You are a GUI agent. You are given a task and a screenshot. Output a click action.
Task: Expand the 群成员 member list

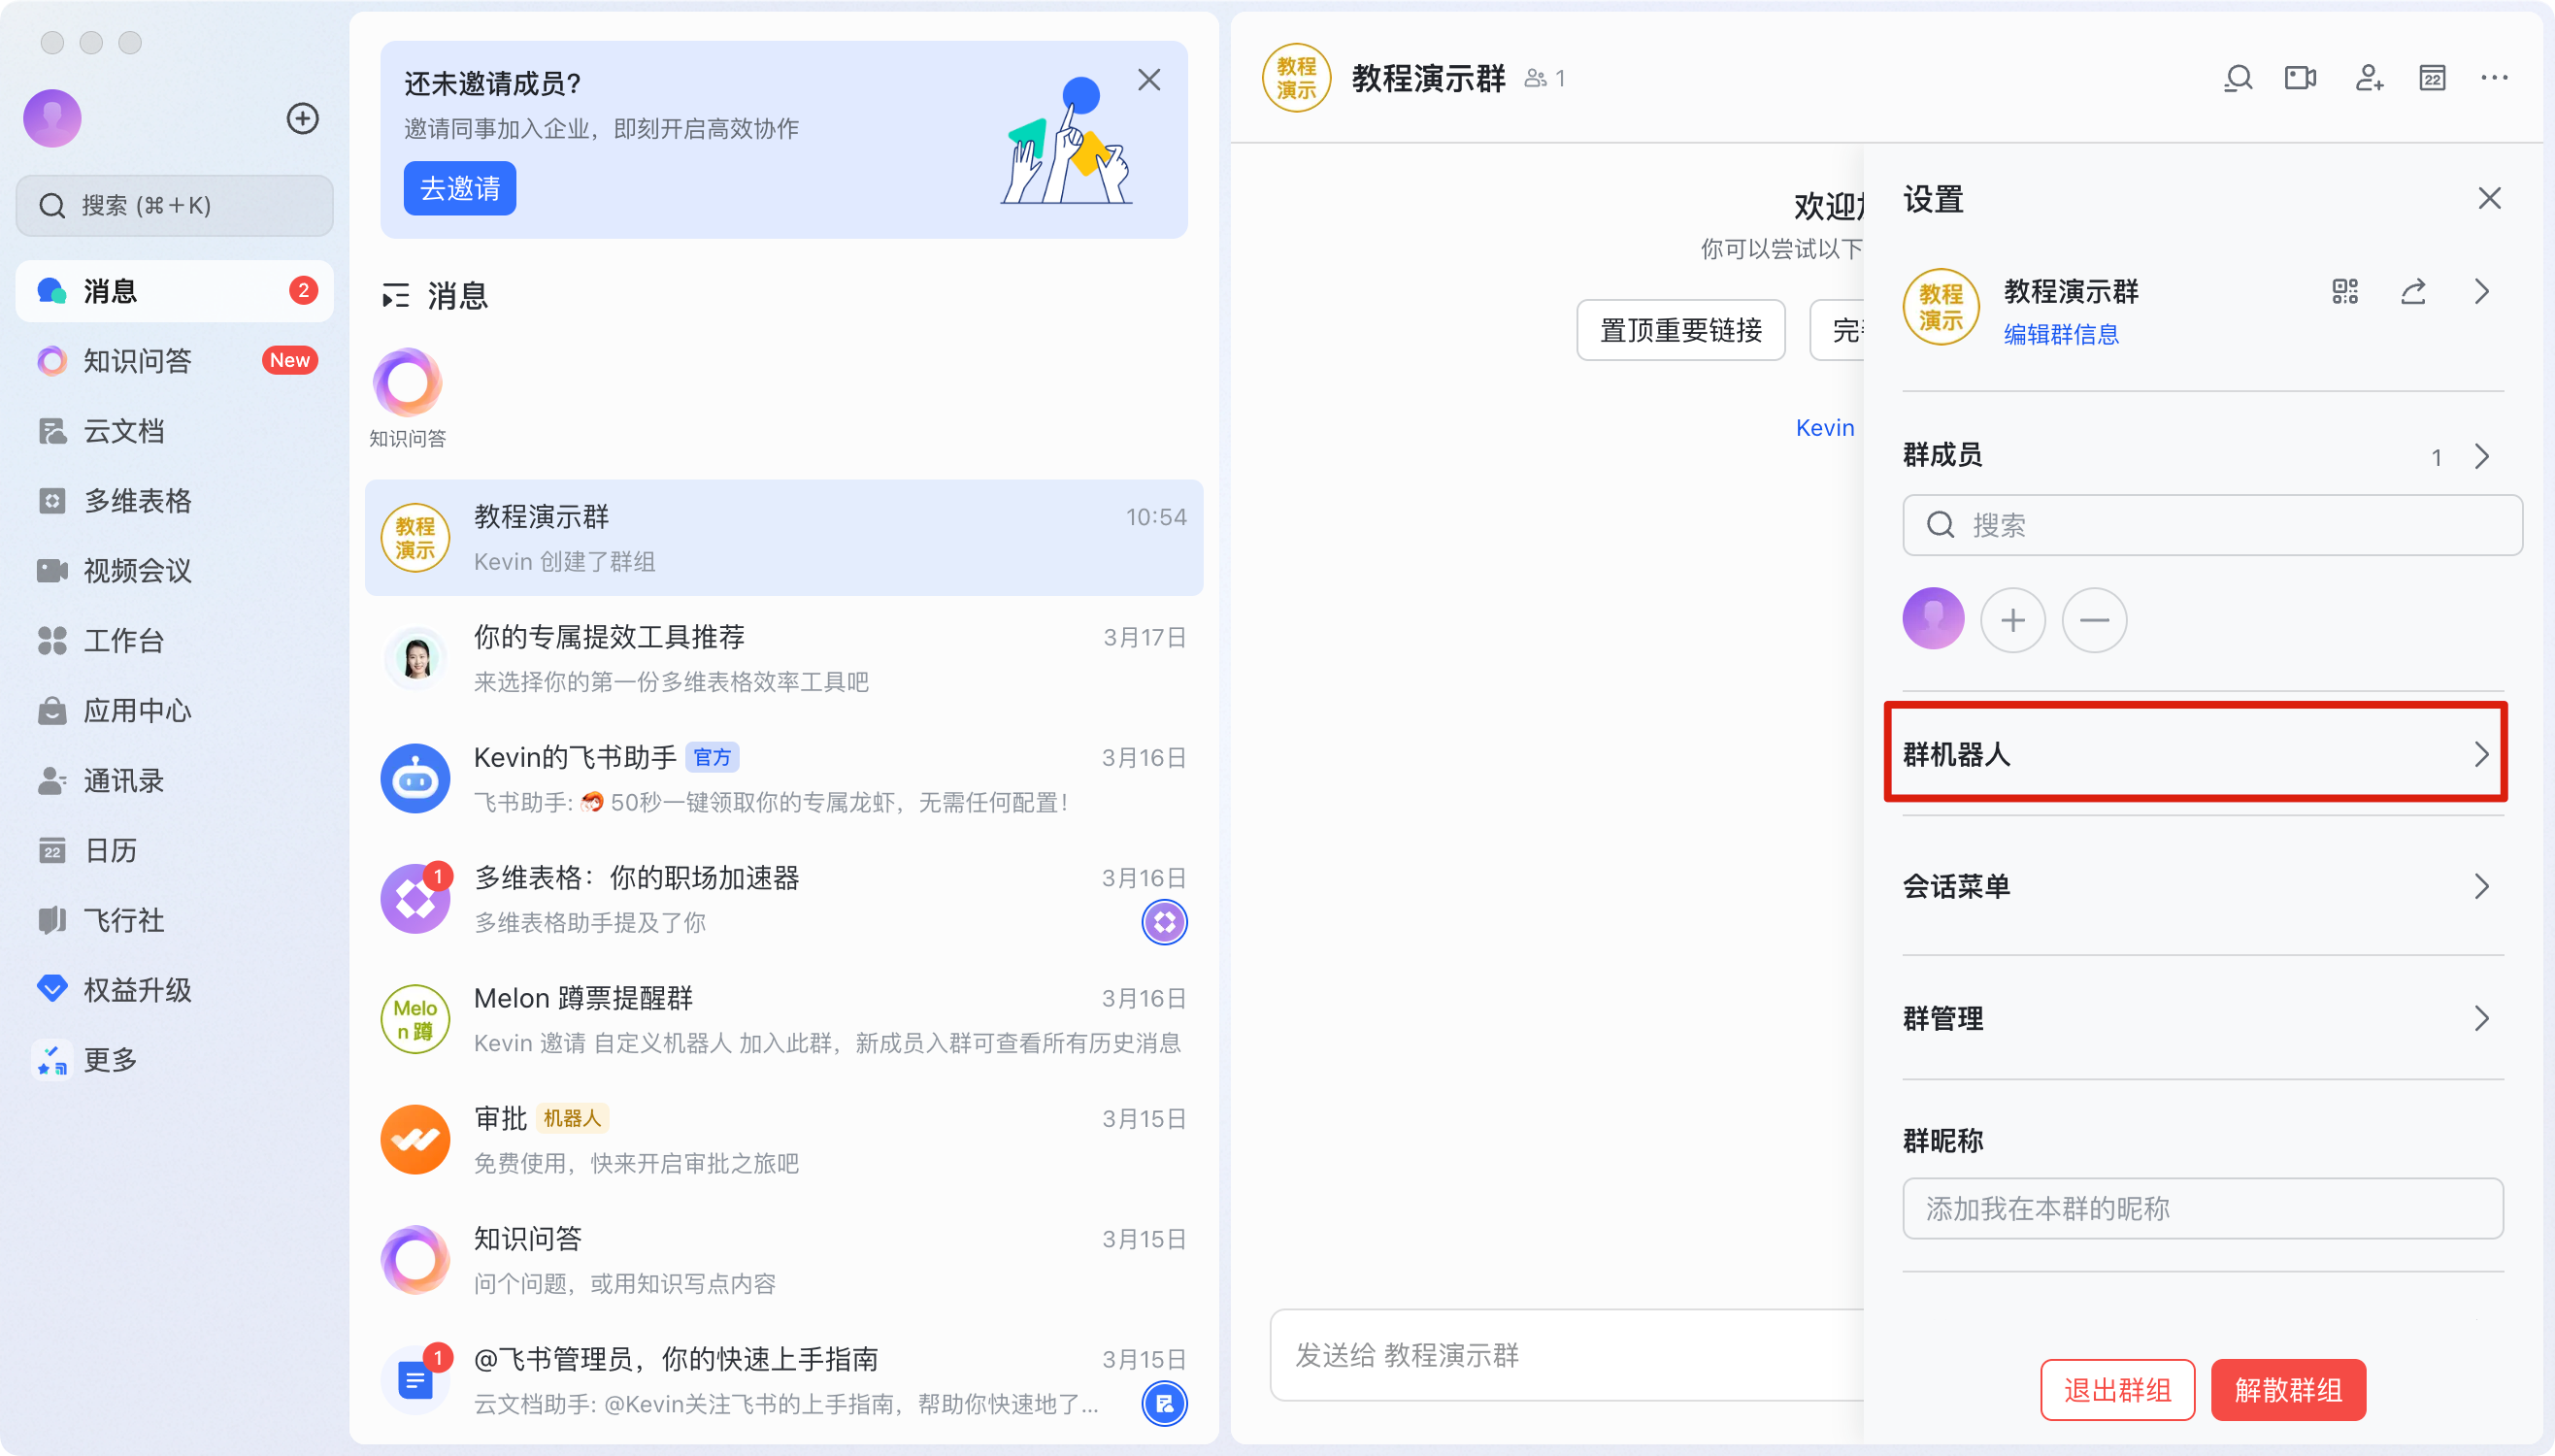2481,457
